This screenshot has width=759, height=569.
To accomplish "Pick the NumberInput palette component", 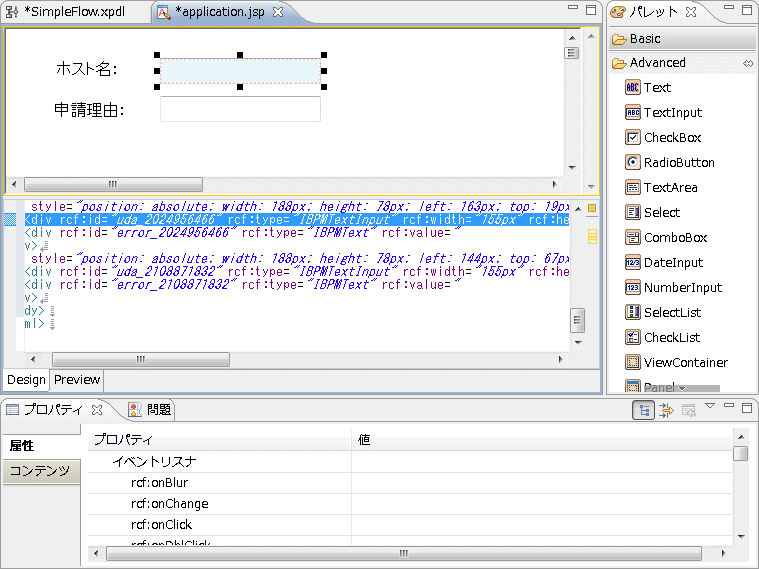I will [x=673, y=288].
